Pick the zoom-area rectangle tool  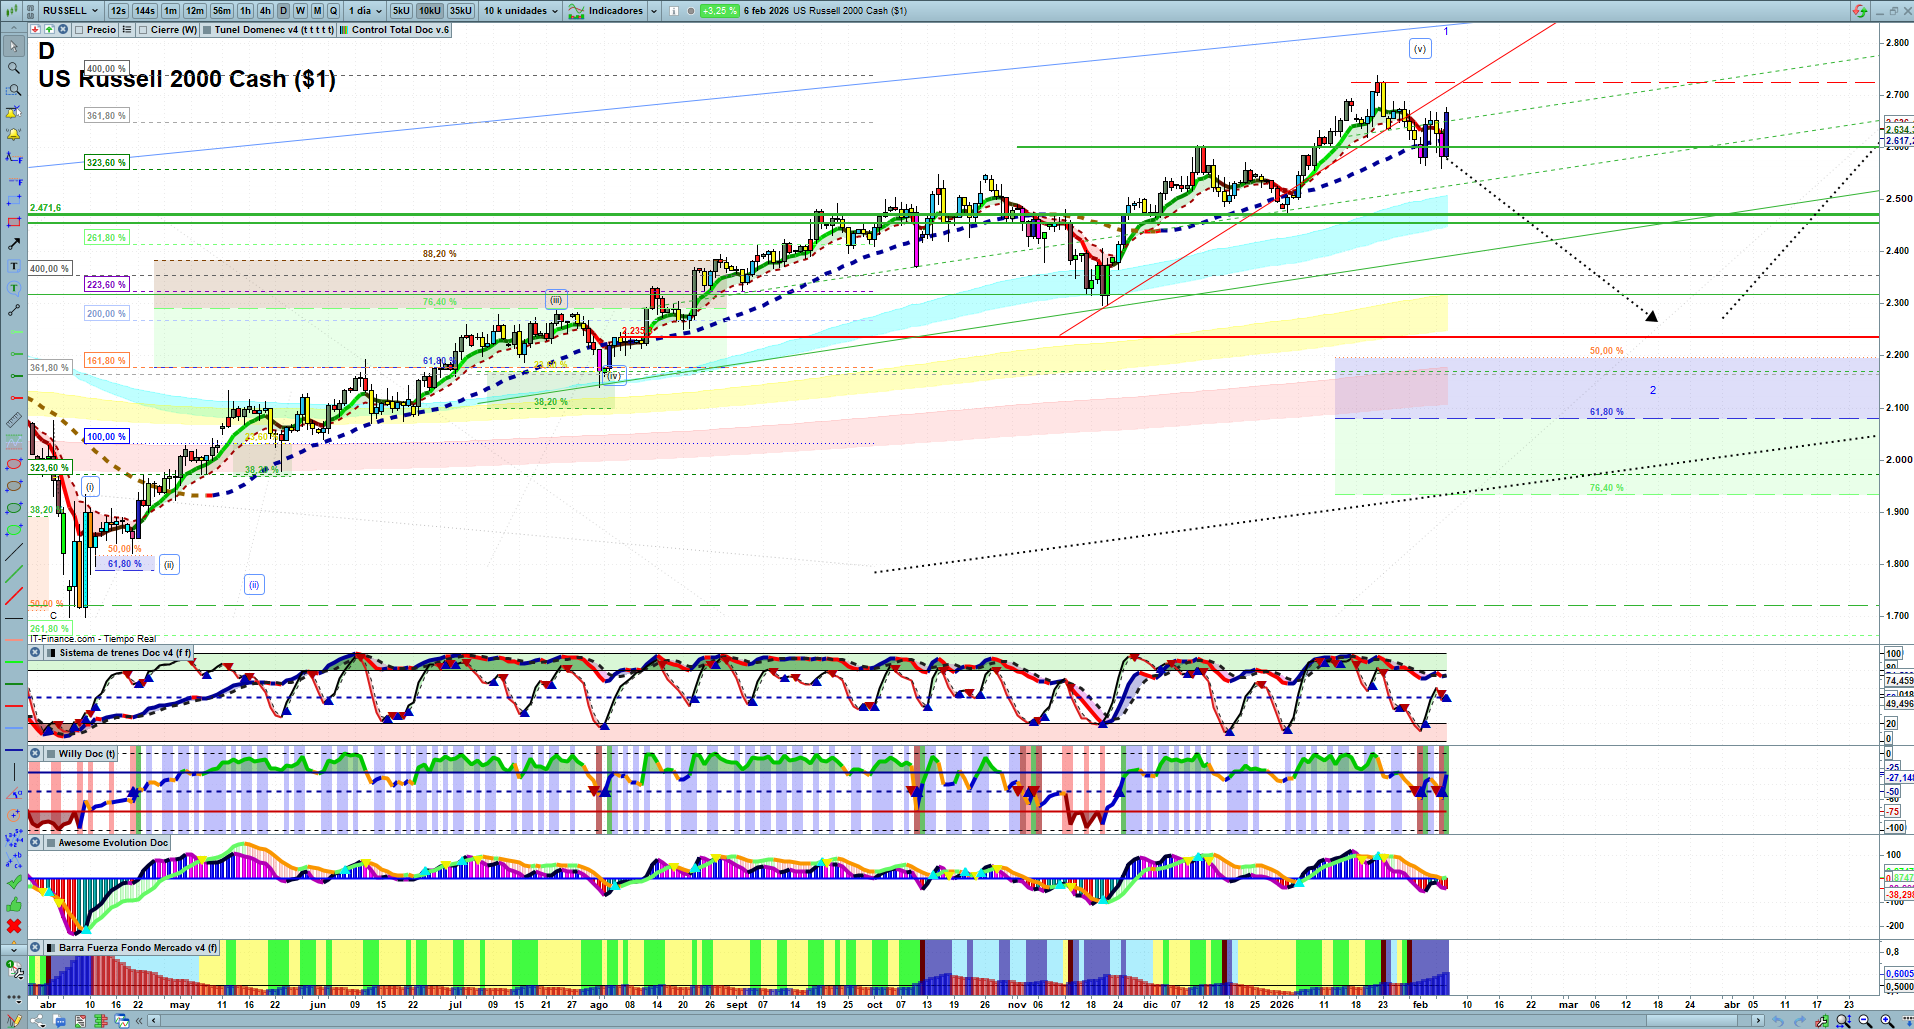[x=14, y=90]
